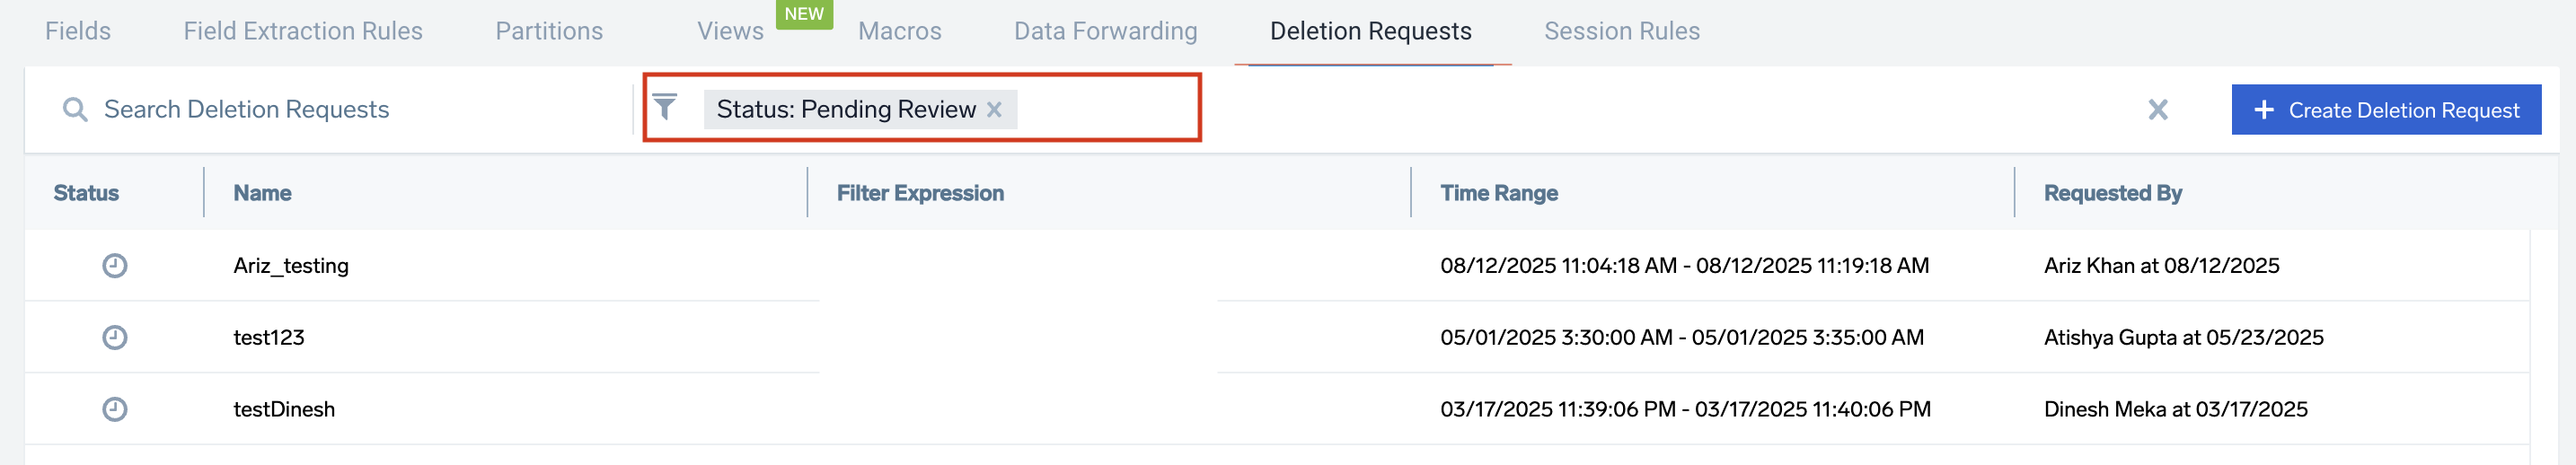Viewport: 2576px width, 465px height.
Task: Click the search magnifier icon
Action: pyautogui.click(x=74, y=109)
